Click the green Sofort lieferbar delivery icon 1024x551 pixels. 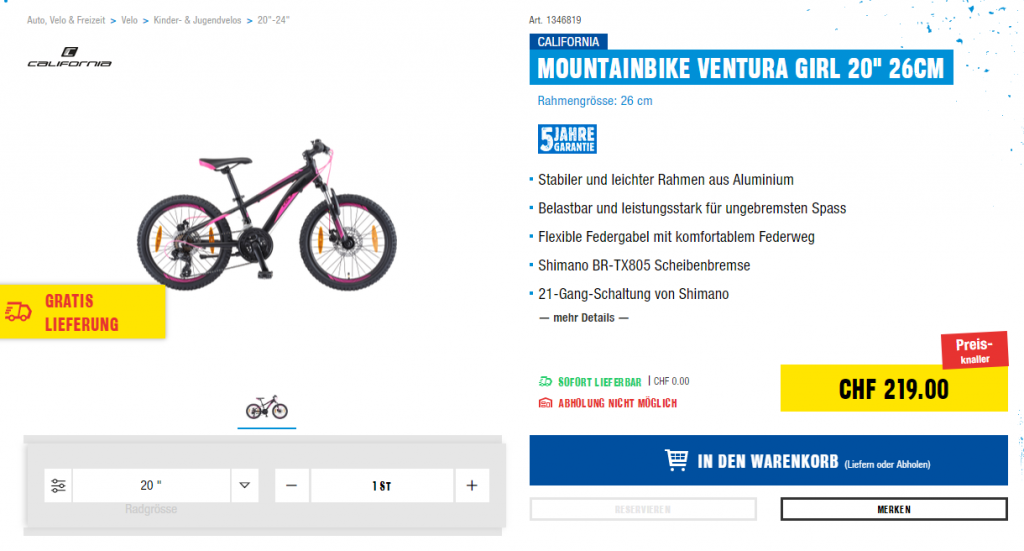[545, 381]
